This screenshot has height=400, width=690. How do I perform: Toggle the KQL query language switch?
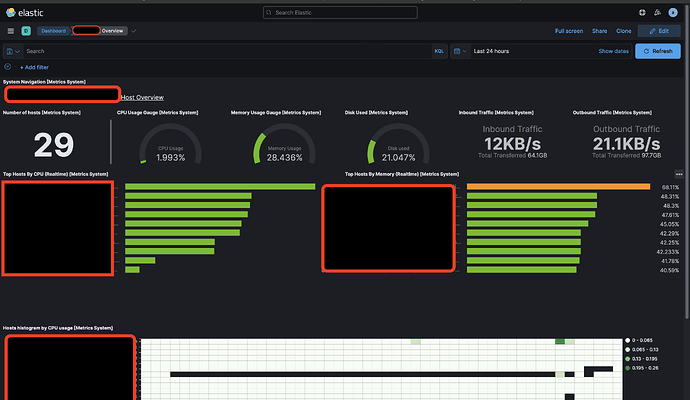click(439, 51)
